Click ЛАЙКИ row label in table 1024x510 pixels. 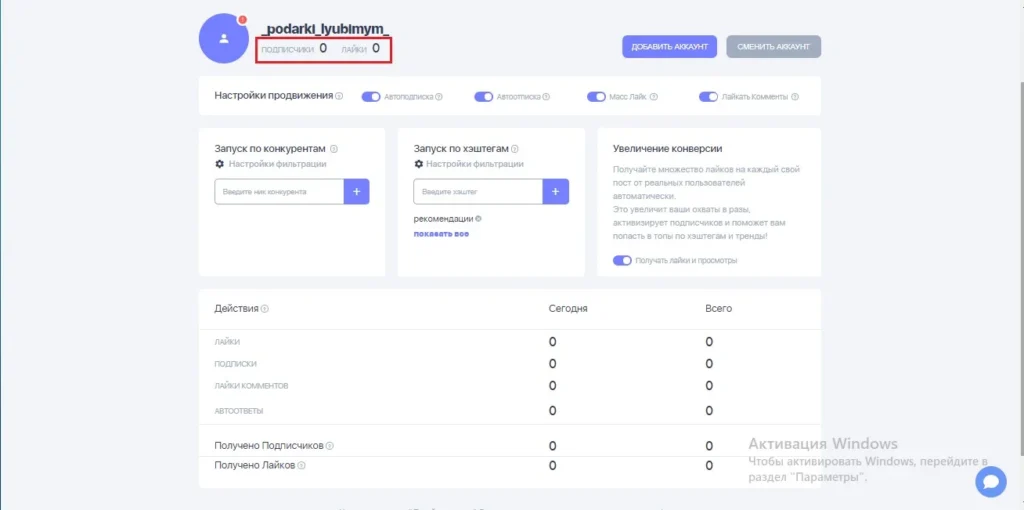227,342
